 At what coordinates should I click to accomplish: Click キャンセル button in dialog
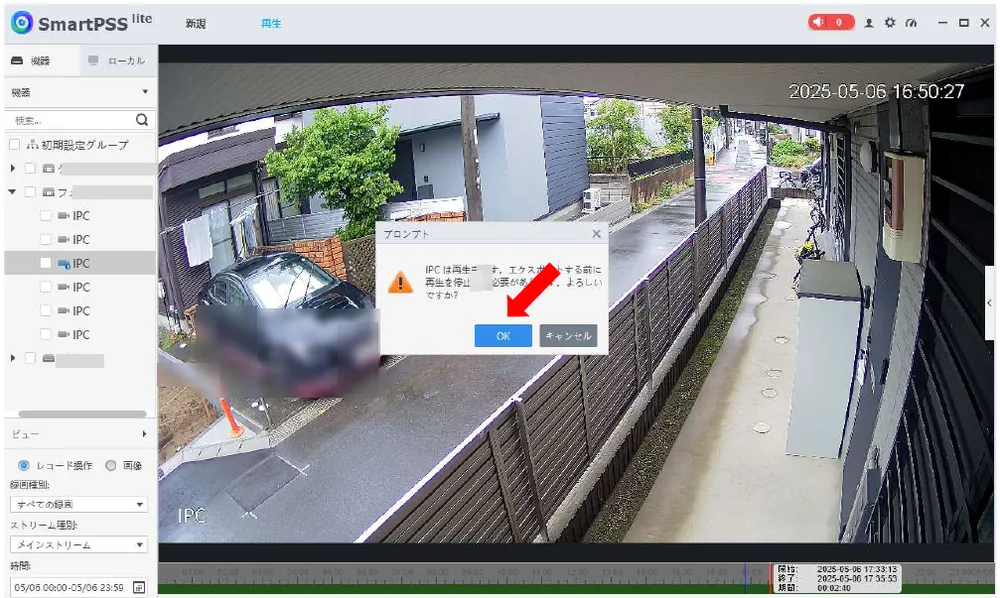pyautogui.click(x=568, y=335)
